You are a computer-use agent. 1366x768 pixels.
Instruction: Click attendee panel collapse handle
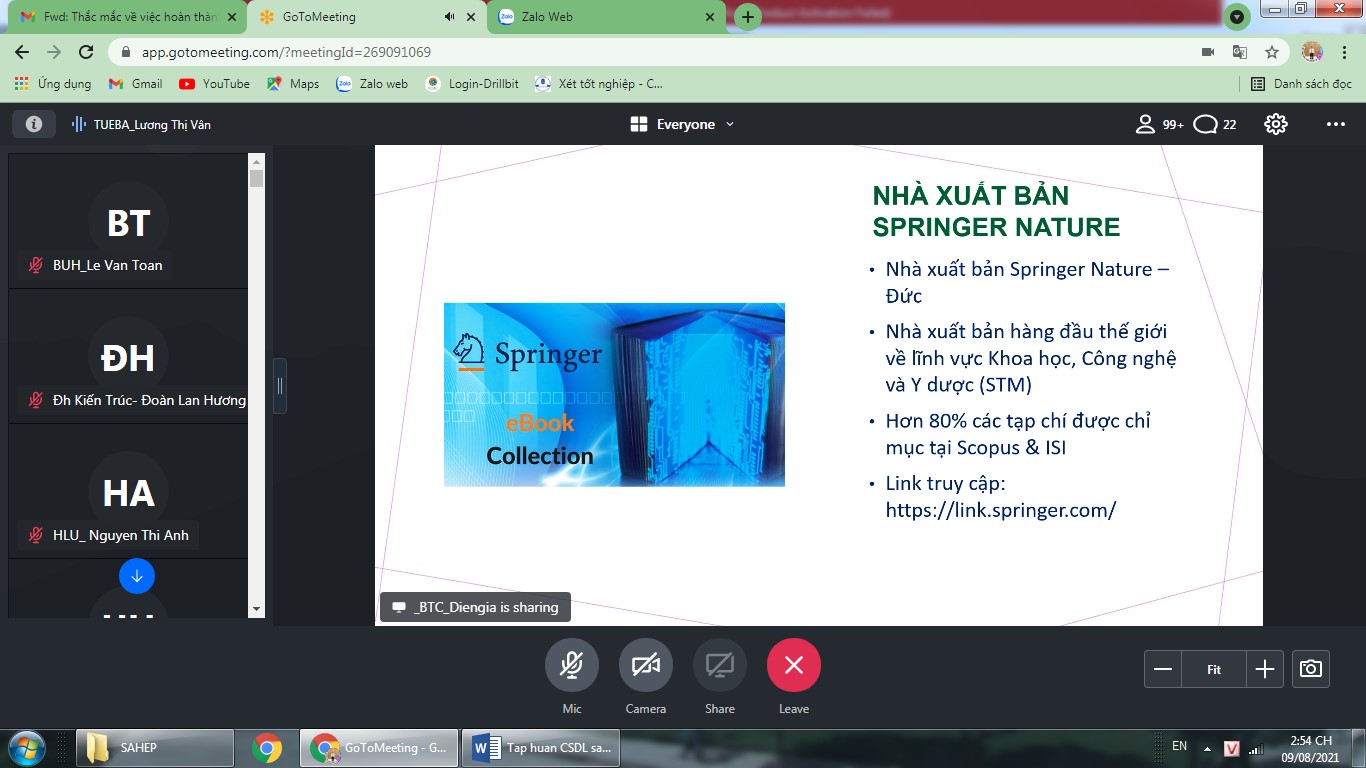pos(280,386)
